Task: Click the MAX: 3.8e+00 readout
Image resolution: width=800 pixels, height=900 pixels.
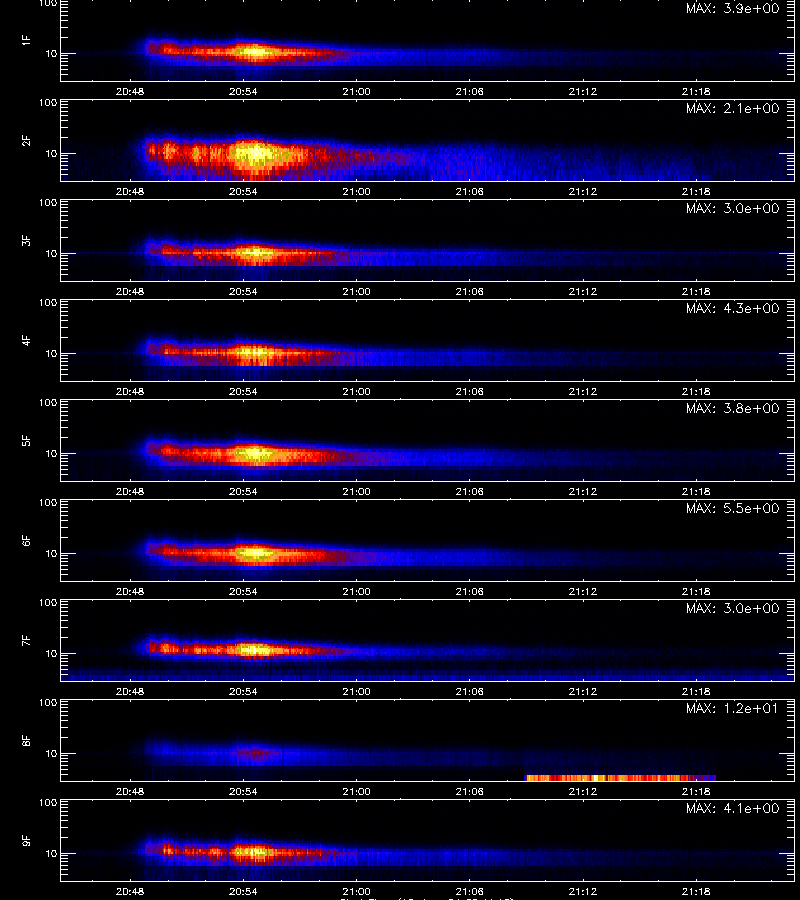Action: (x=732, y=408)
